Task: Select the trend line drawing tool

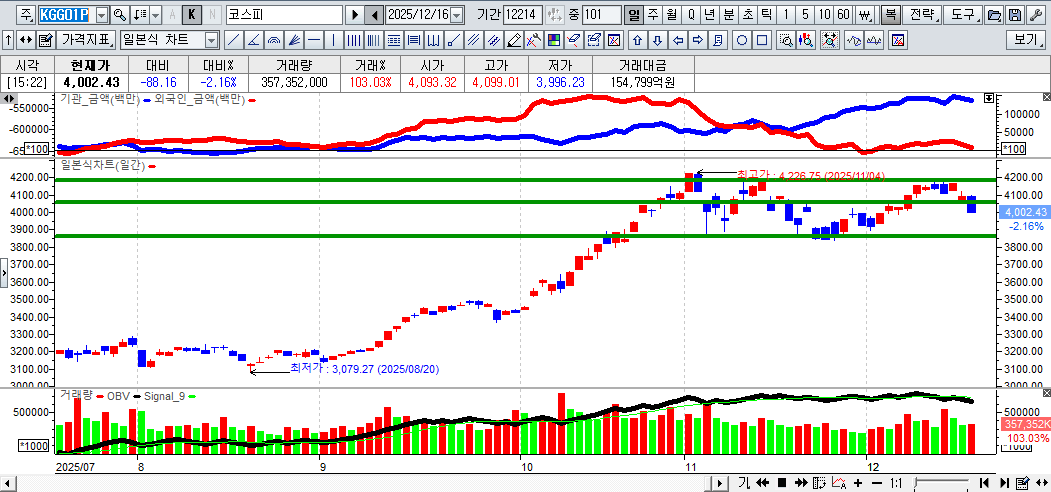Action: click(233, 40)
